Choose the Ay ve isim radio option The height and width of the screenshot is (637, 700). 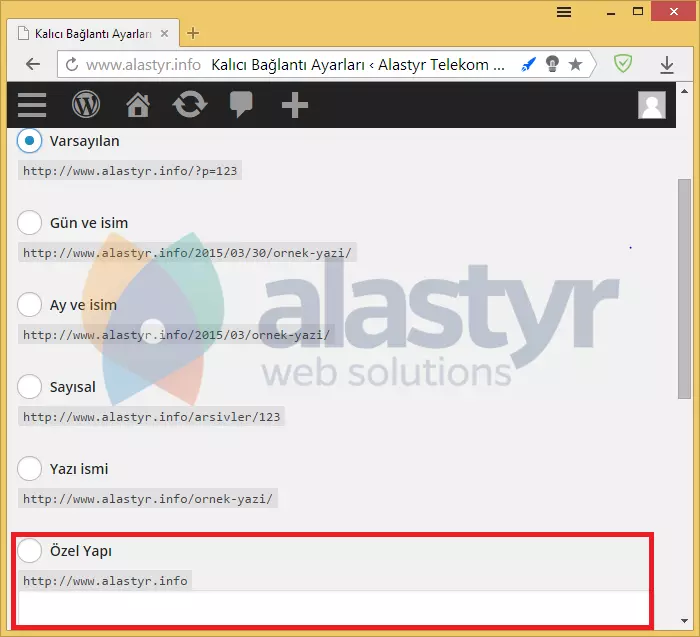click(29, 304)
